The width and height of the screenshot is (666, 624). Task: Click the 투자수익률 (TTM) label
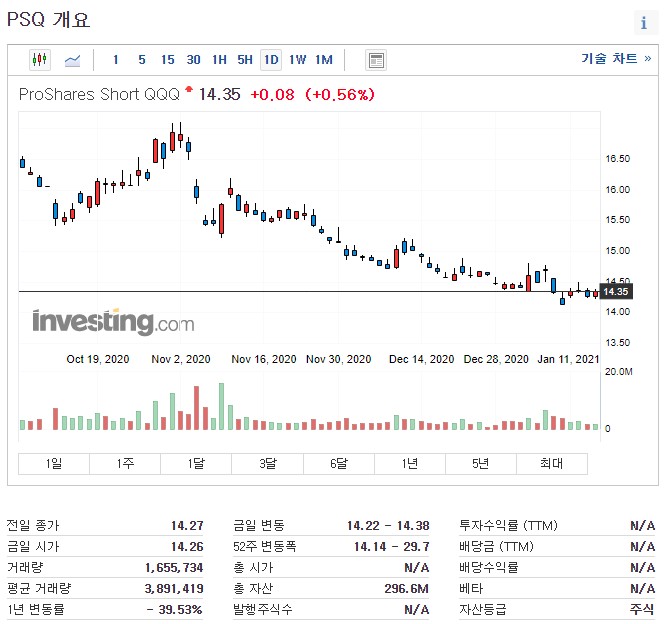coord(508,525)
